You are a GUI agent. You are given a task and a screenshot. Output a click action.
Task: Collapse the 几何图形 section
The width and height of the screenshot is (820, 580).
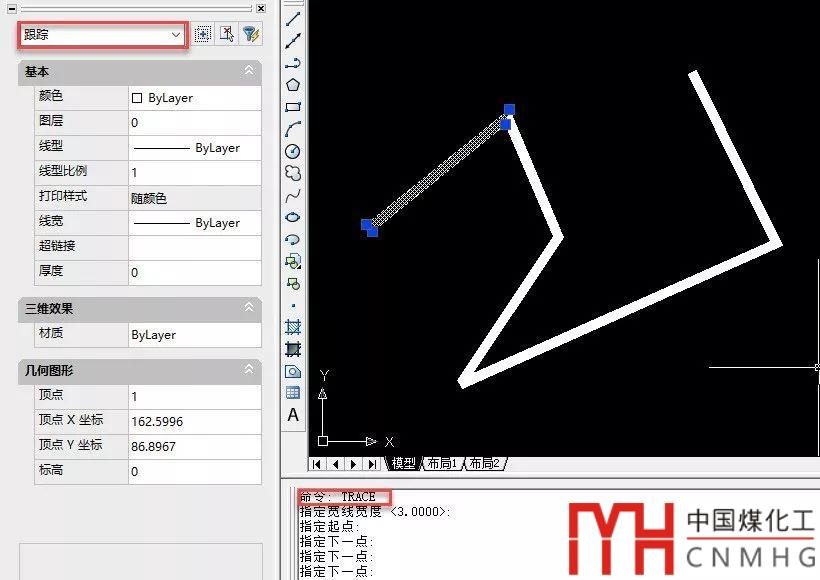(x=249, y=369)
